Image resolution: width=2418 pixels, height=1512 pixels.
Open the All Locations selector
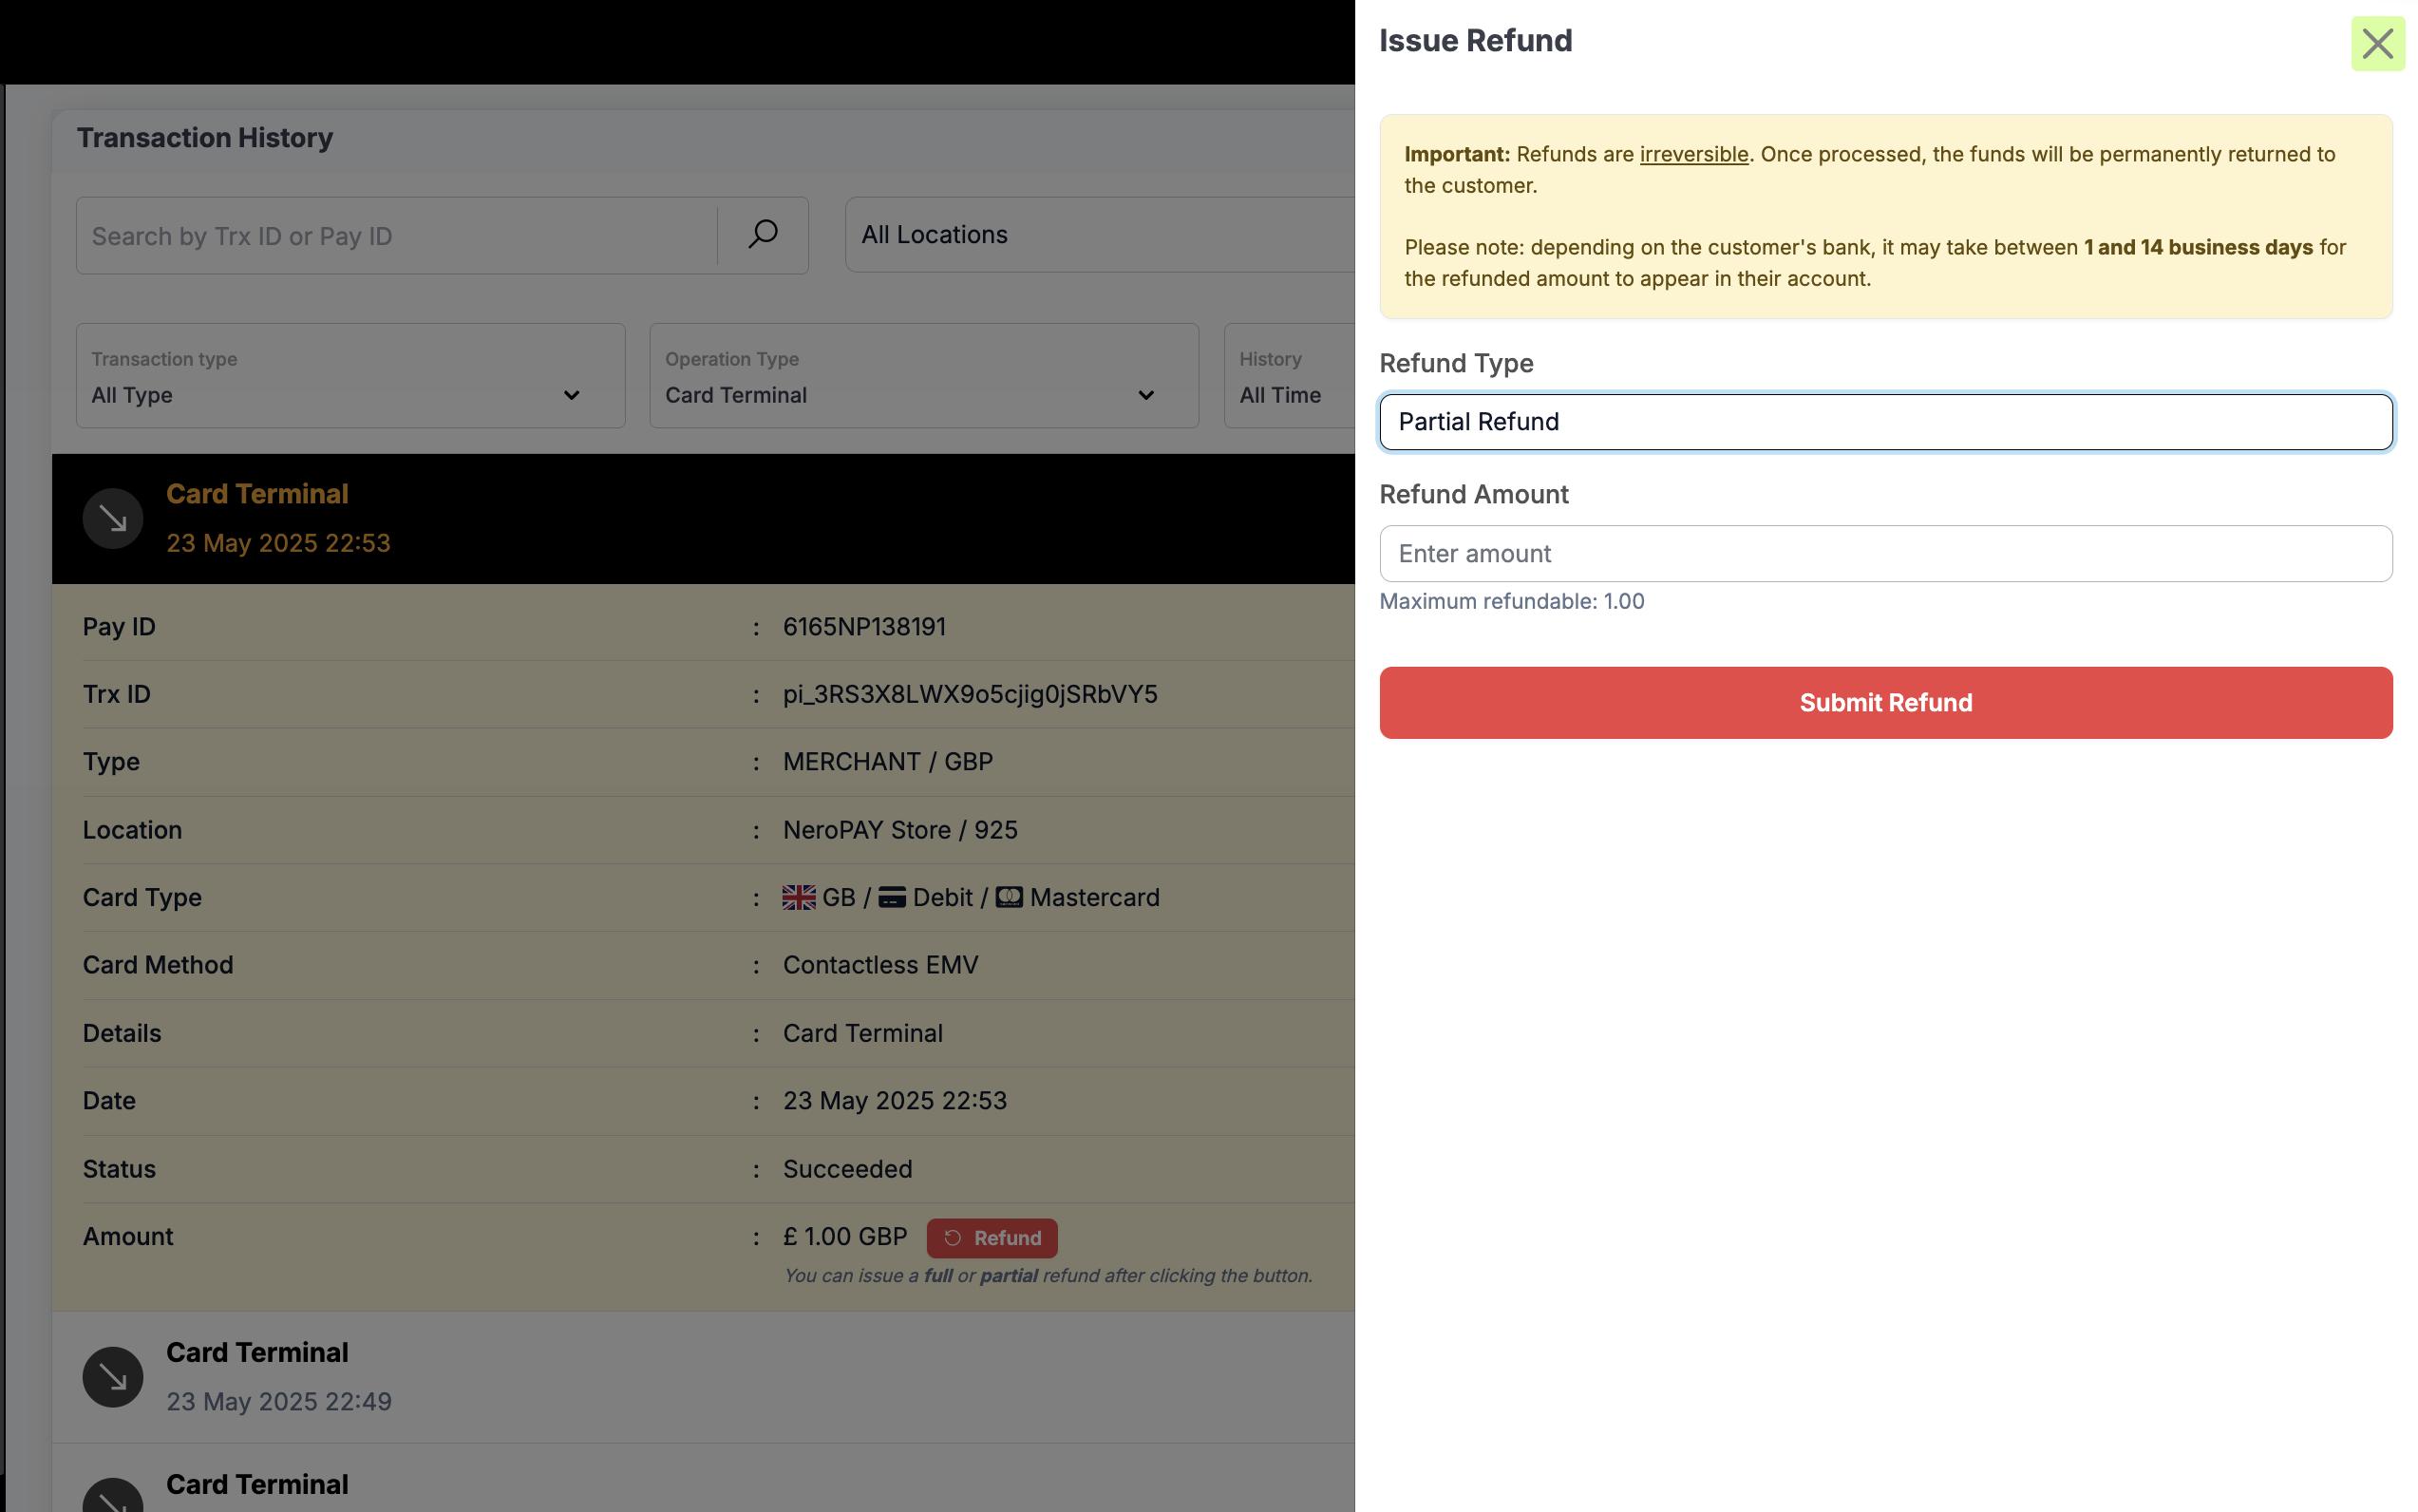(x=1100, y=235)
